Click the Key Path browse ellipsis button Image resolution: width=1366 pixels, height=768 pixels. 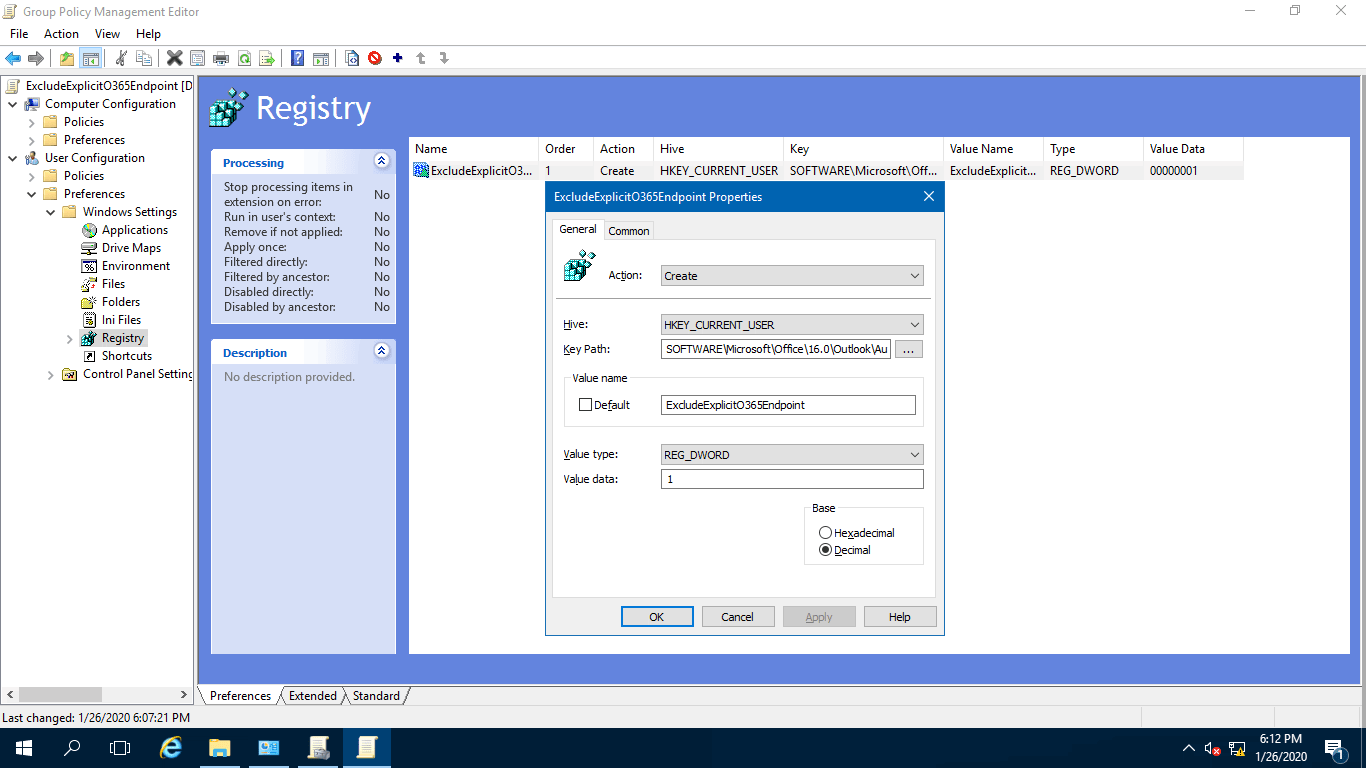[x=908, y=350]
